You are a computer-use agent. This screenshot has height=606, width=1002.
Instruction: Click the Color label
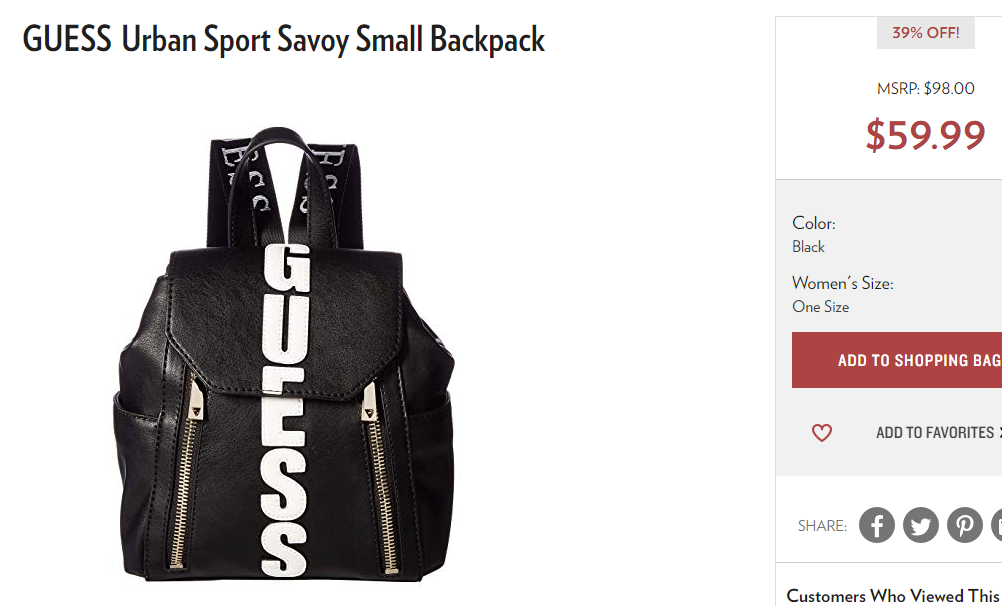click(813, 223)
